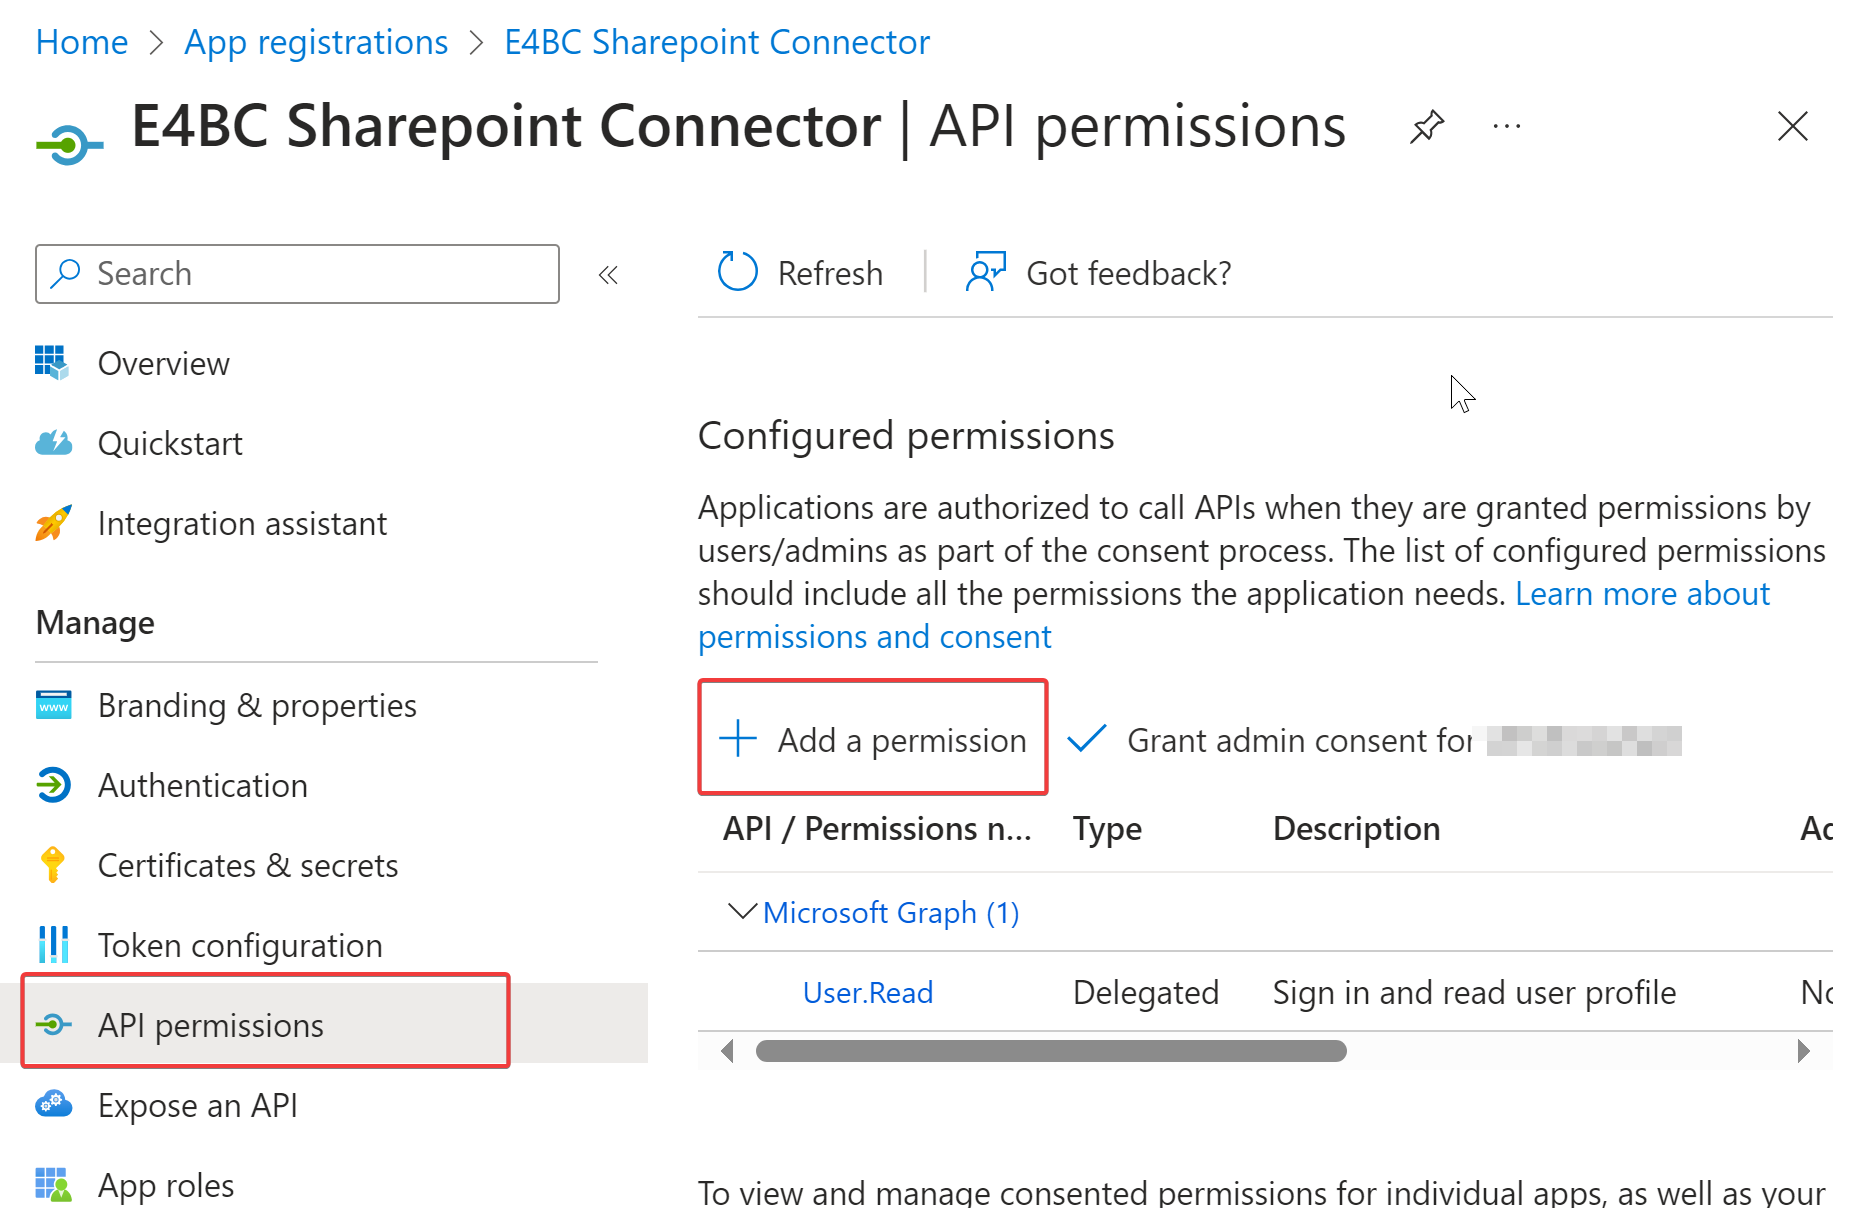This screenshot has width=1849, height=1208.
Task: Click the Home breadcrumb link
Action: (x=82, y=42)
